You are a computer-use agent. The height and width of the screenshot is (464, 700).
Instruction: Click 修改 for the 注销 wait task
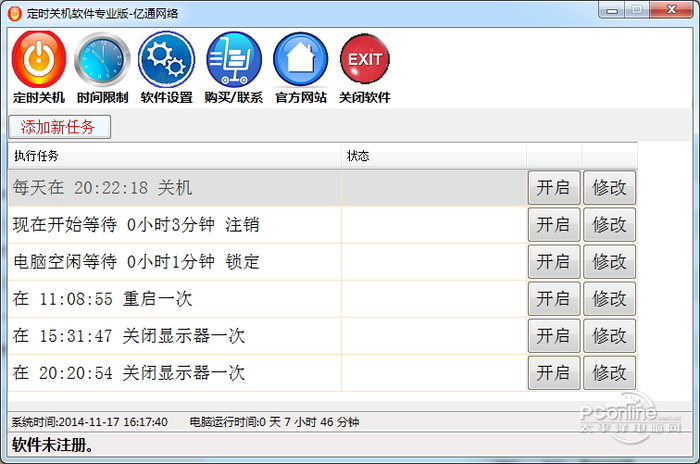coord(609,225)
